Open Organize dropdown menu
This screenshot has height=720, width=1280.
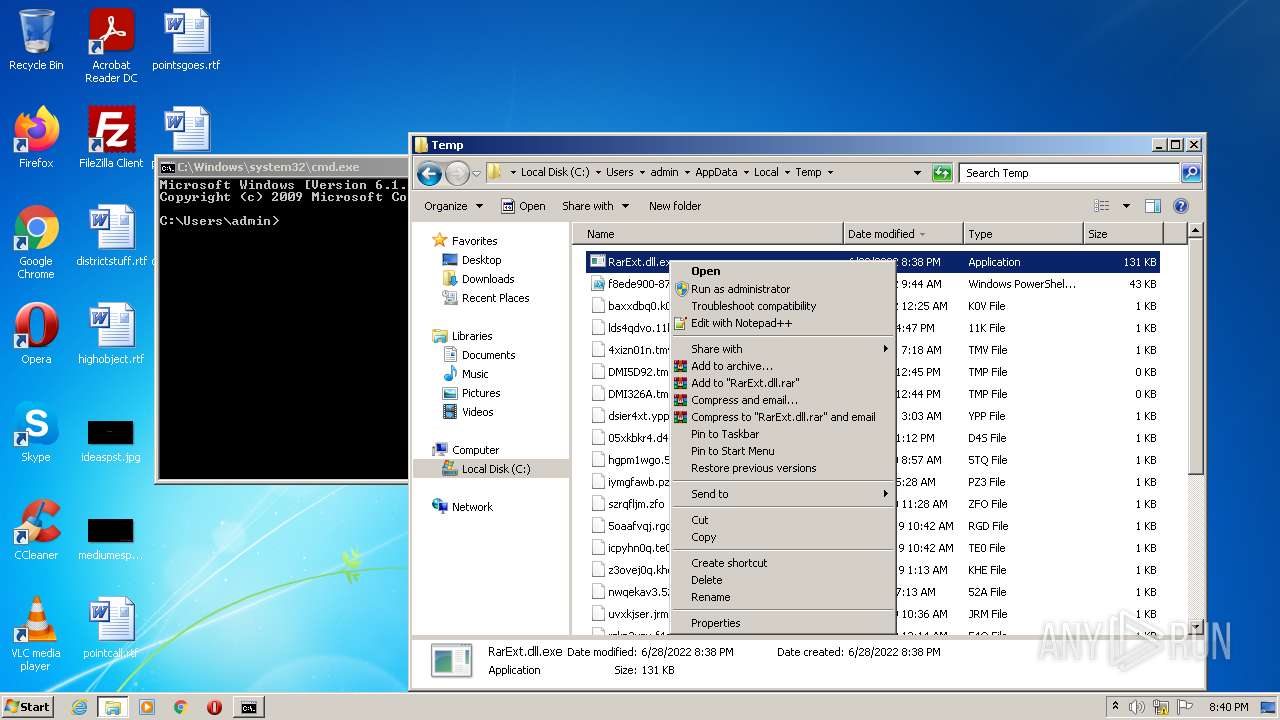click(453, 206)
